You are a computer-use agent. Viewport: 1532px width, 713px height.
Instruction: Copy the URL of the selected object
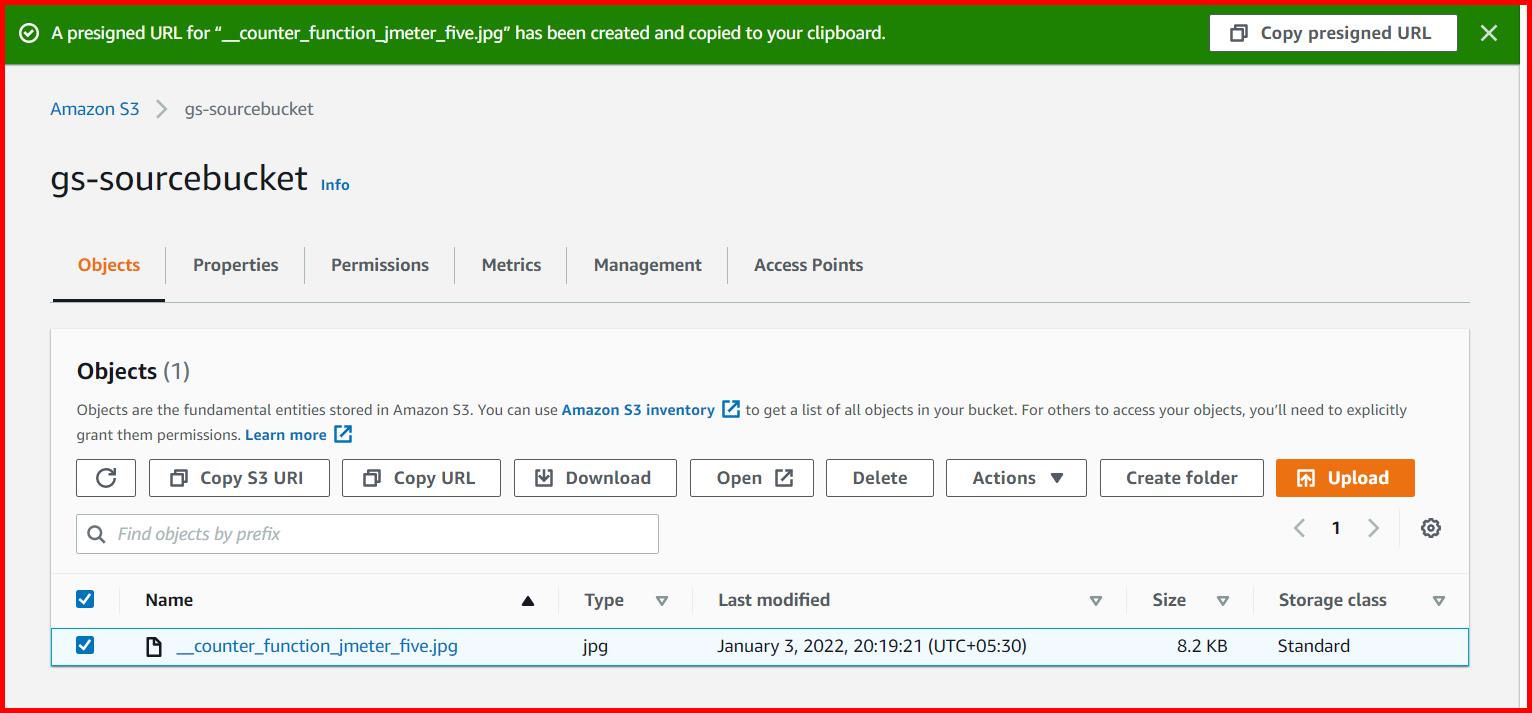421,477
